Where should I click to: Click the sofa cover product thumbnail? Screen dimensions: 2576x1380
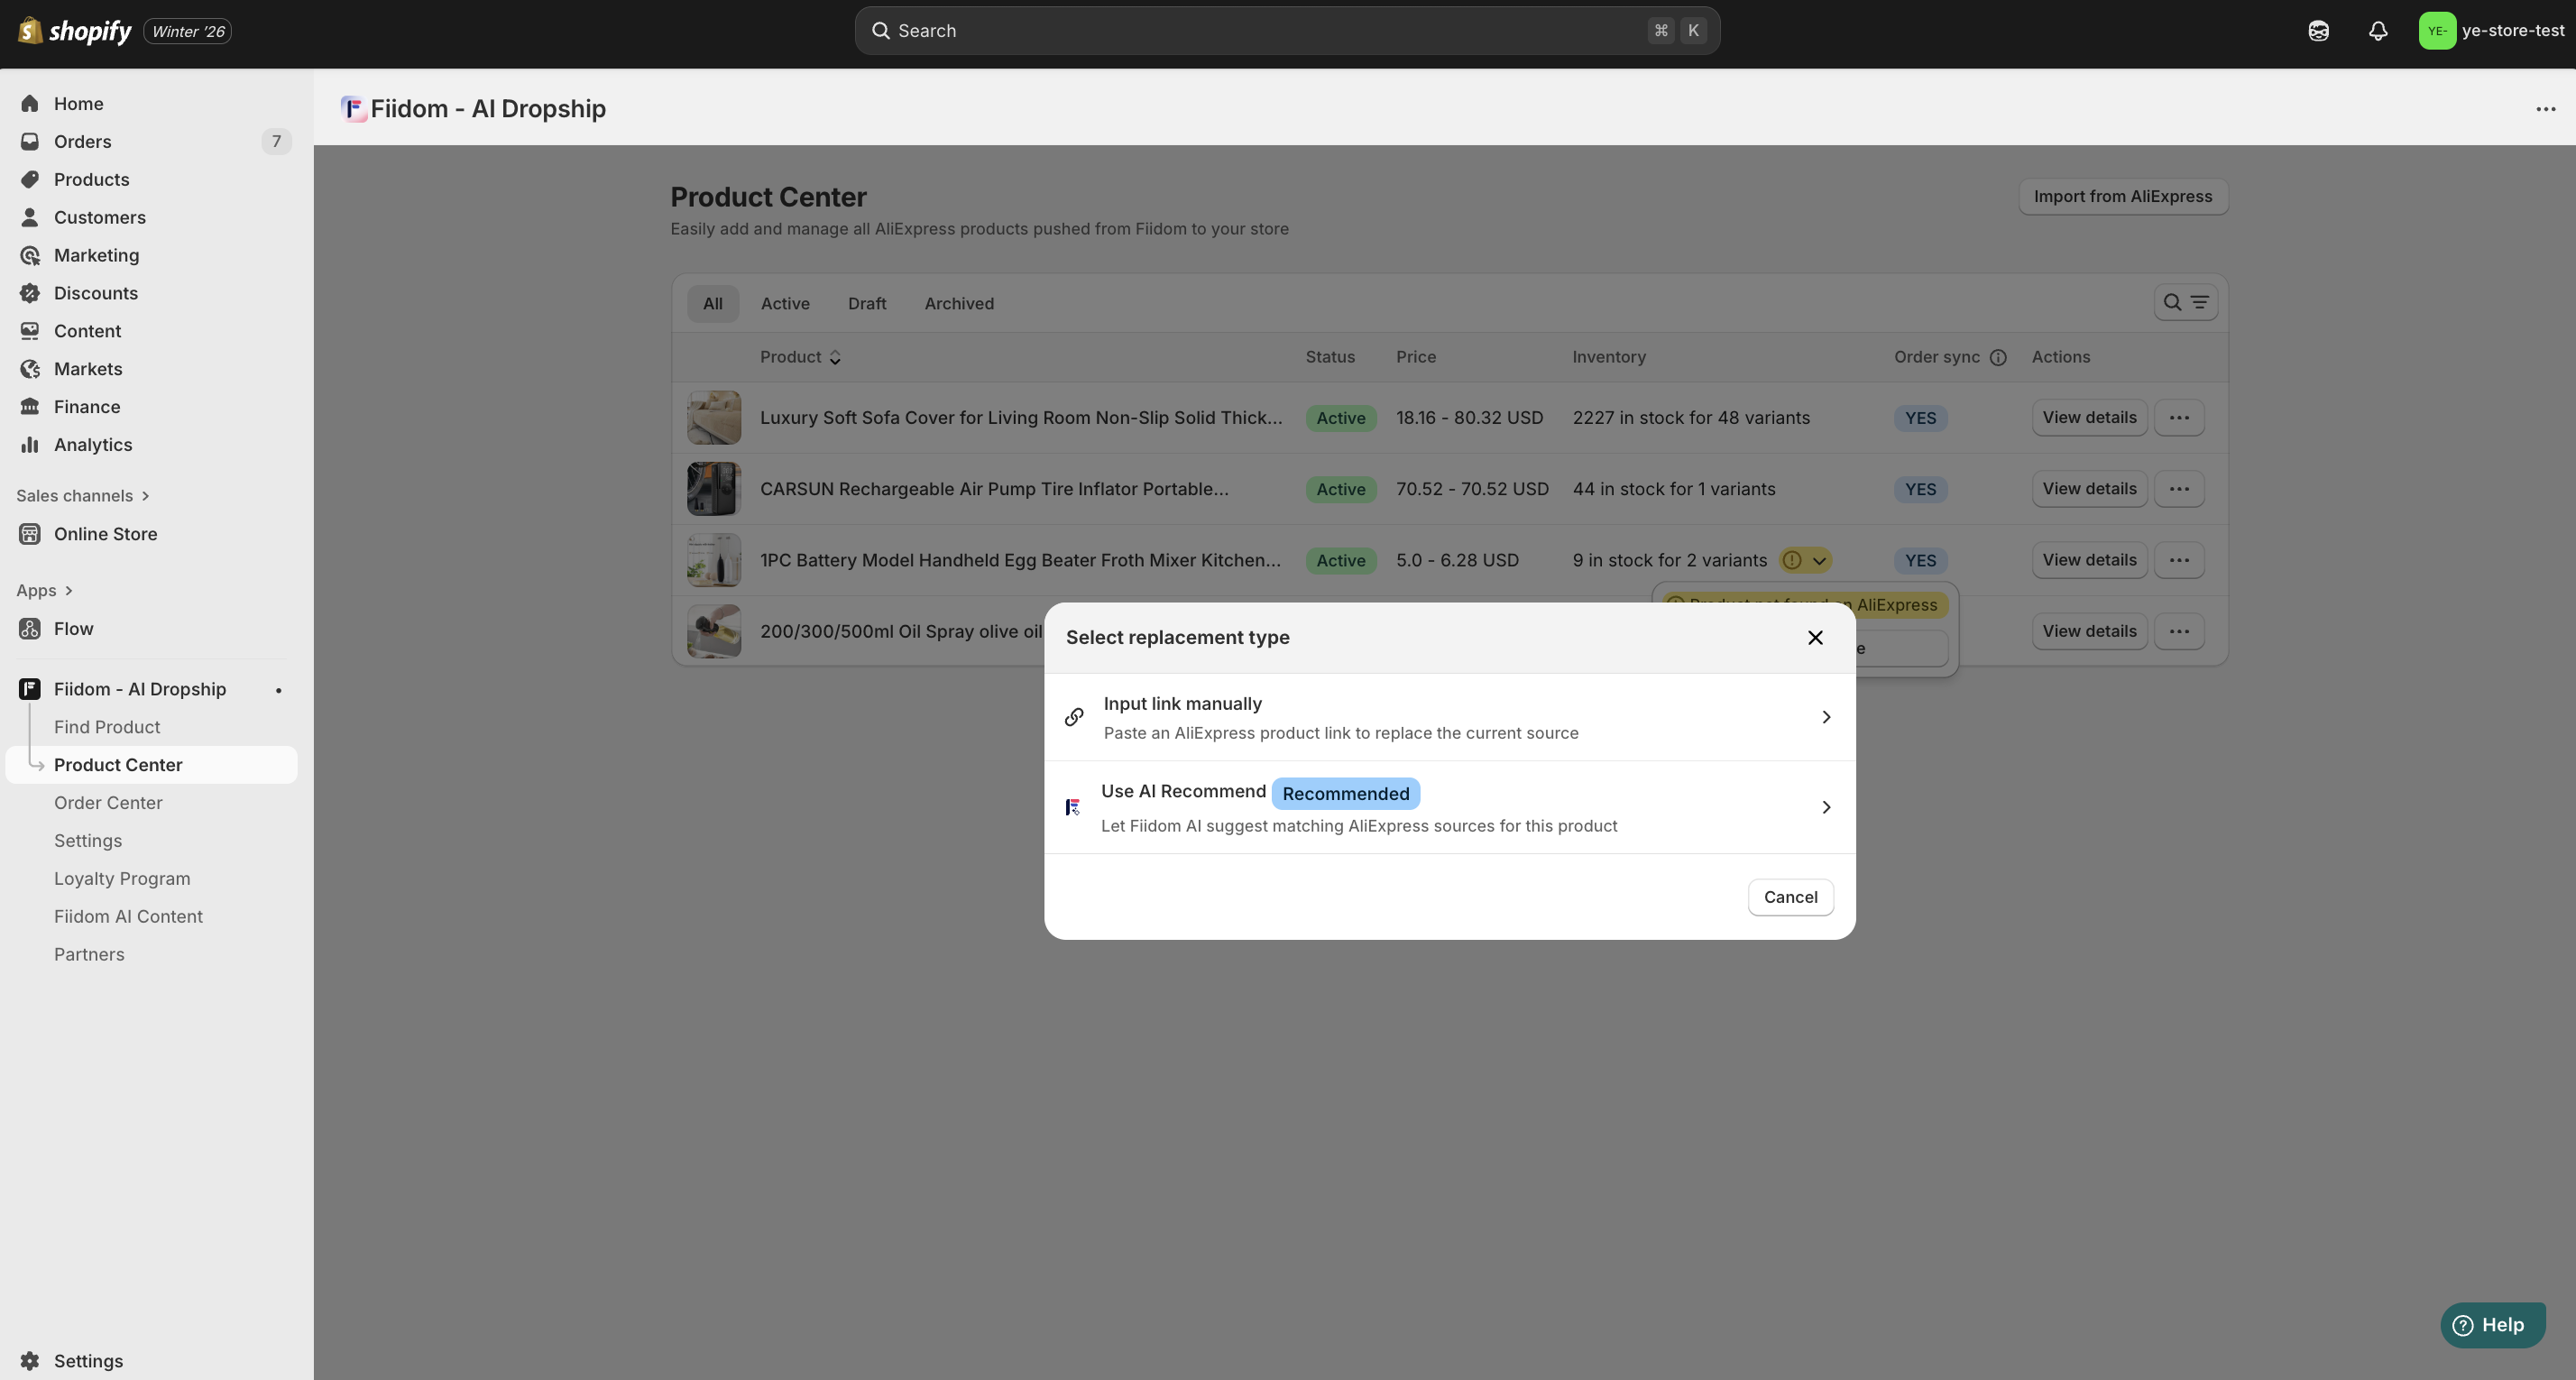click(x=713, y=418)
